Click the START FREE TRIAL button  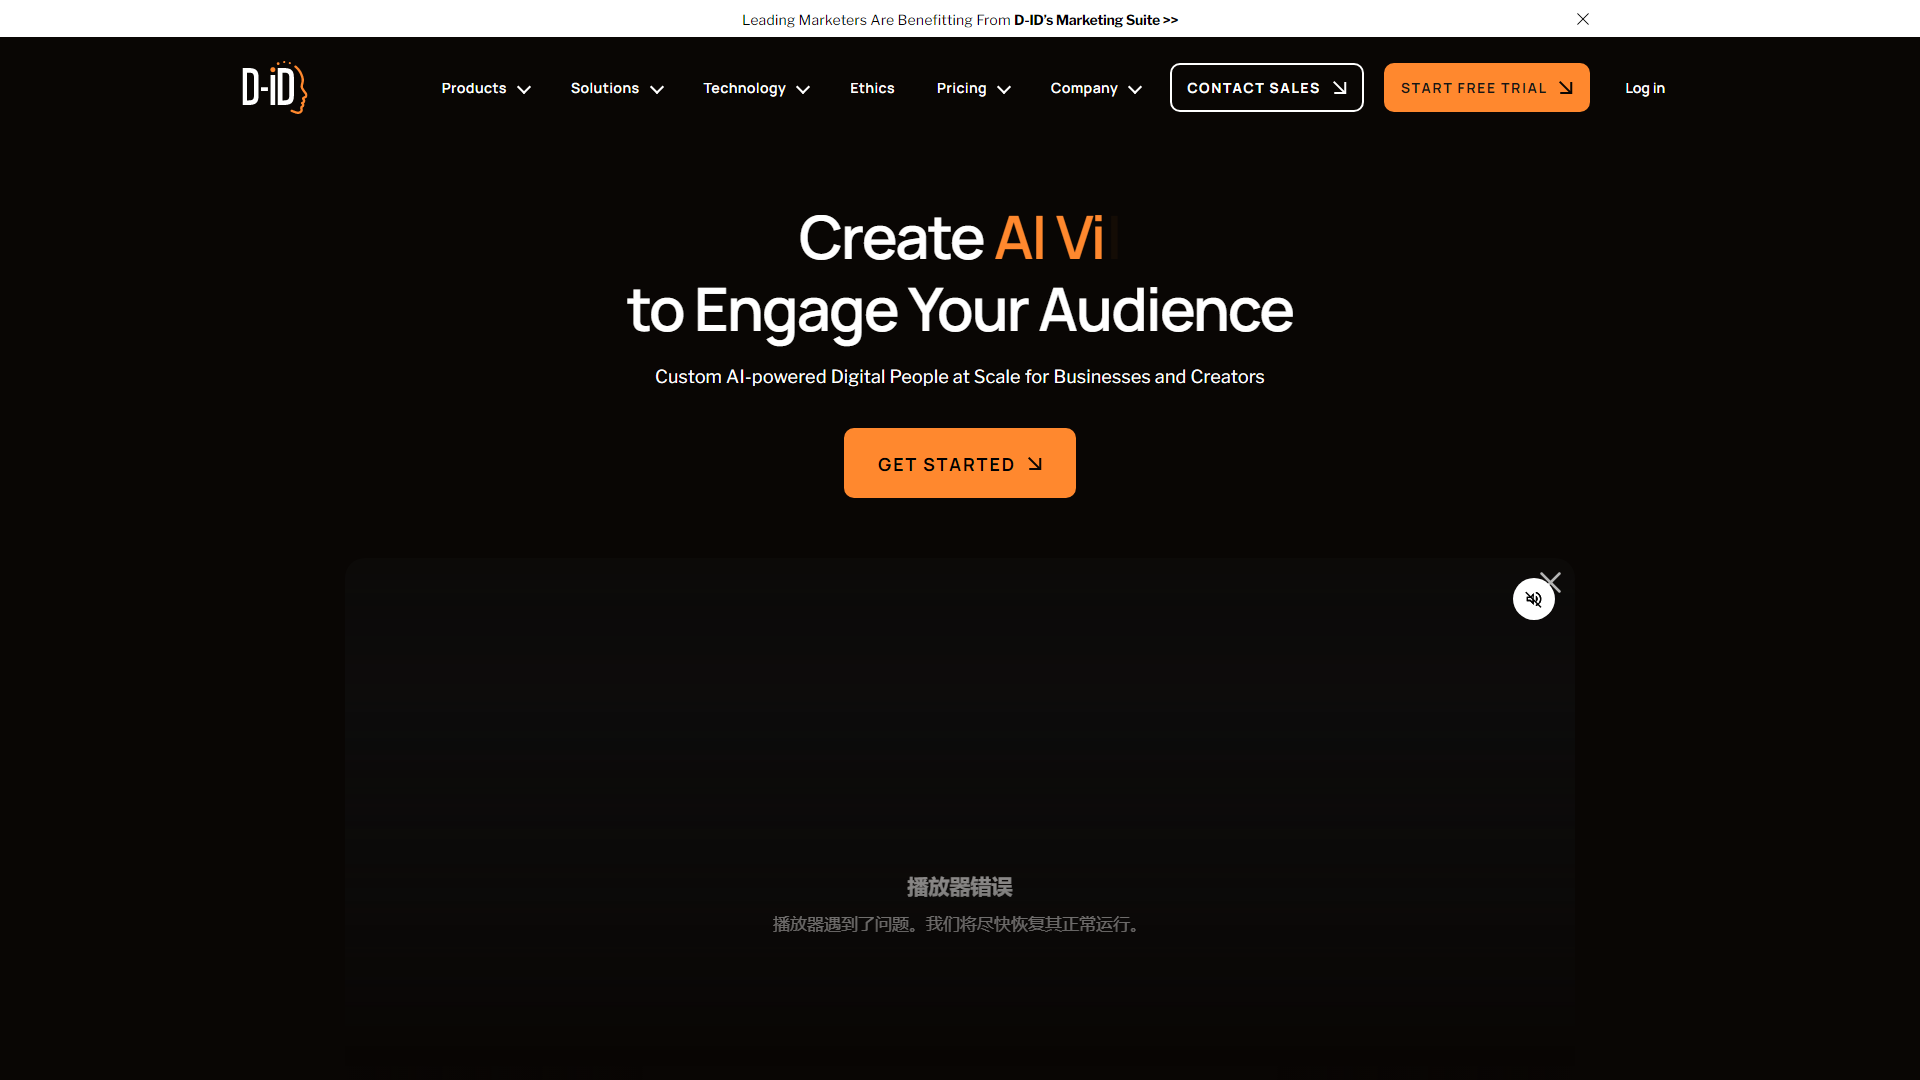pos(1486,87)
